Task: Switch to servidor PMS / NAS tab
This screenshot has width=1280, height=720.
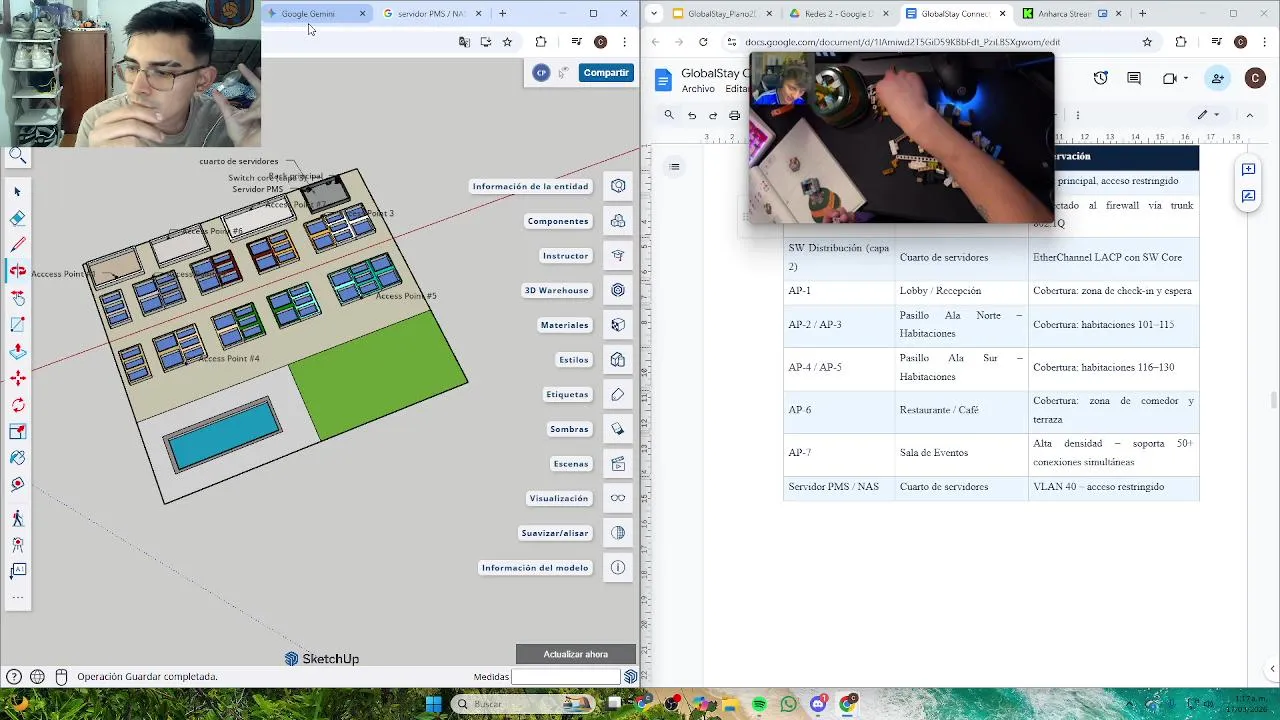Action: pos(431,14)
